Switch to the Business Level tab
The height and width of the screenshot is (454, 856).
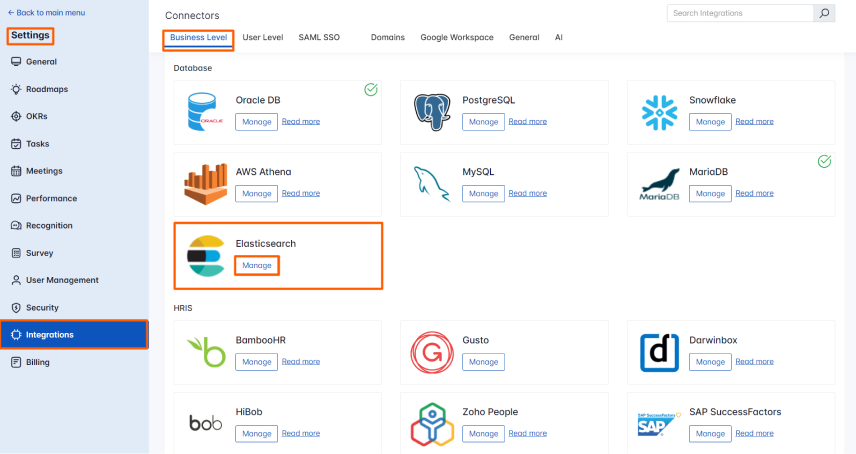click(198, 37)
